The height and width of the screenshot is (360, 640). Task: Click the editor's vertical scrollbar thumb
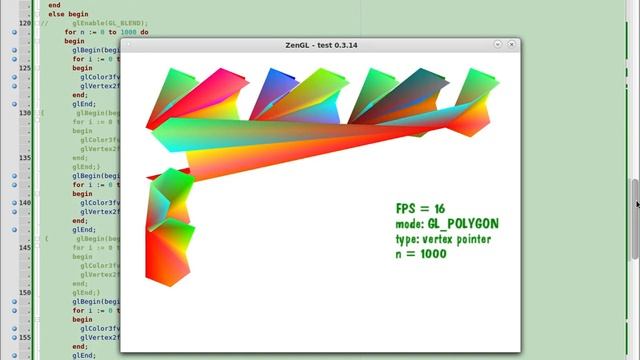(x=635, y=219)
